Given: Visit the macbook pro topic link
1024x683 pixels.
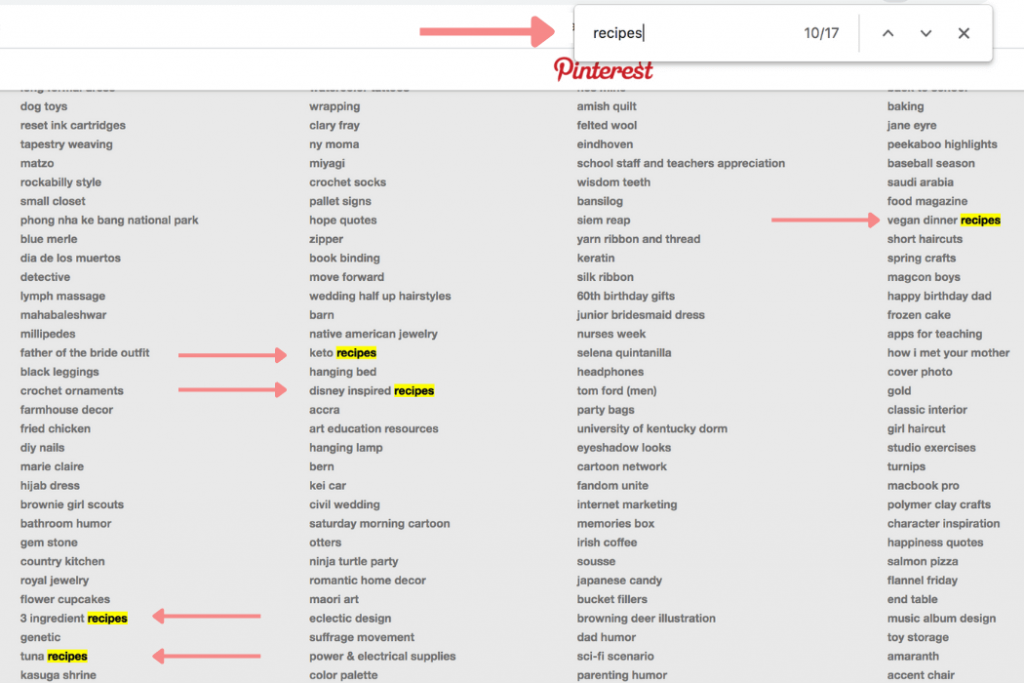Looking at the screenshot, I should click(923, 485).
